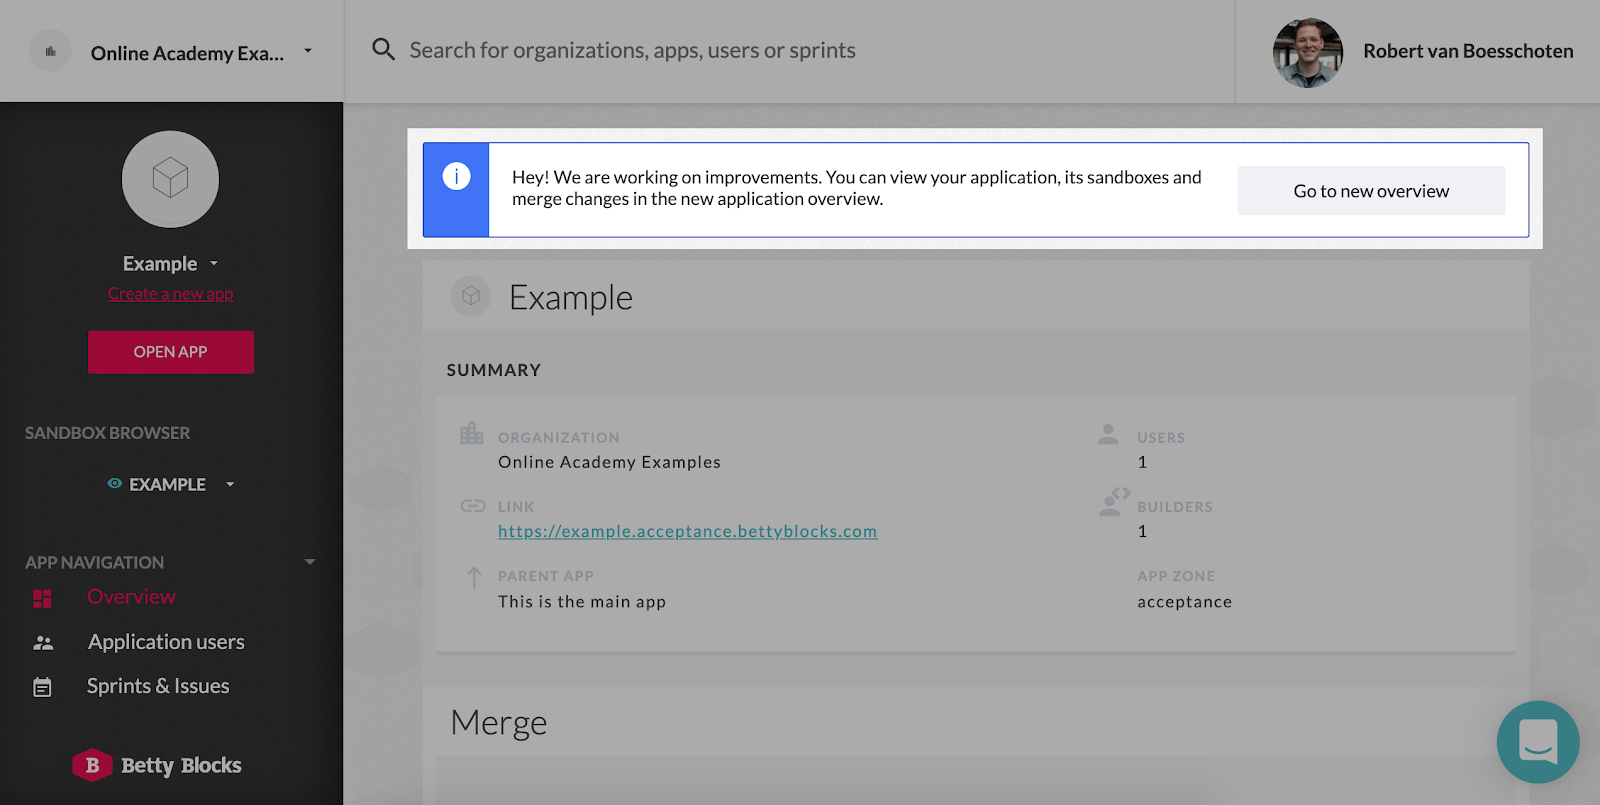Click the blue info icon in banner

click(x=456, y=176)
